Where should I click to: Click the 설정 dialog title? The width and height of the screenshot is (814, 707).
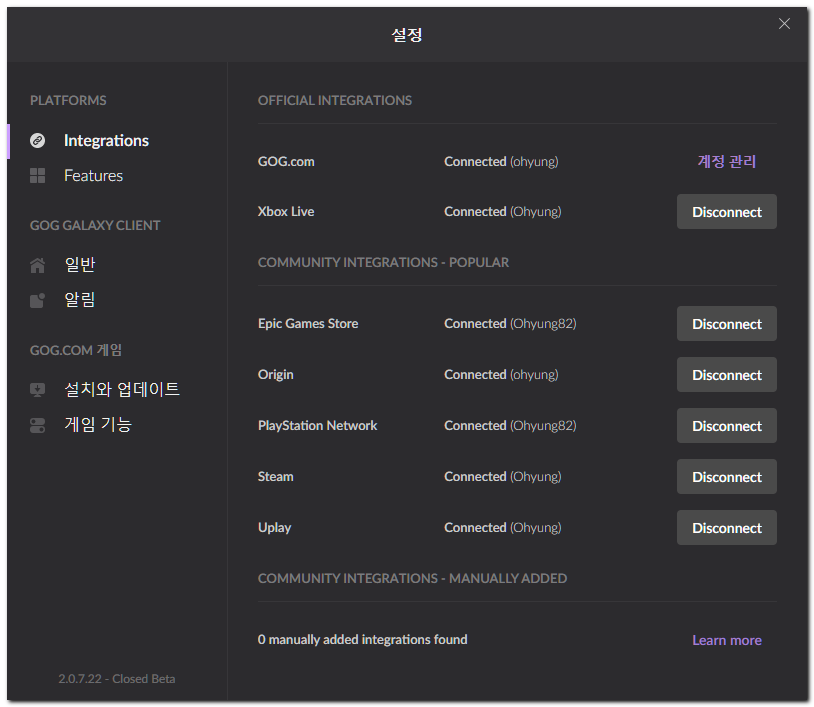[x=406, y=35]
